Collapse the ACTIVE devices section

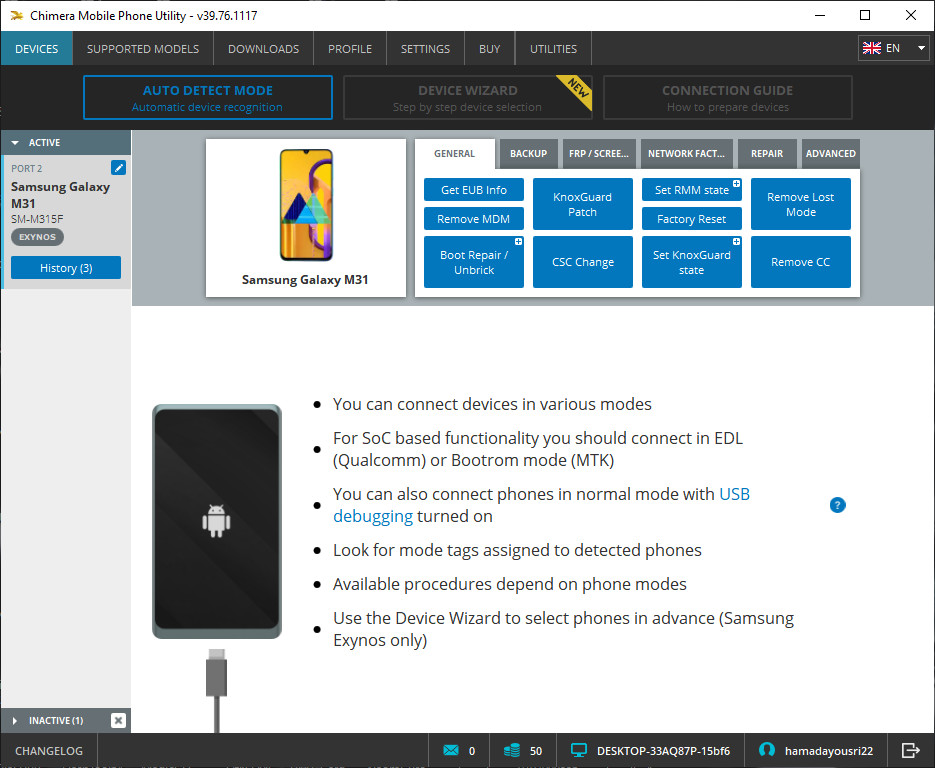pyautogui.click(x=14, y=142)
